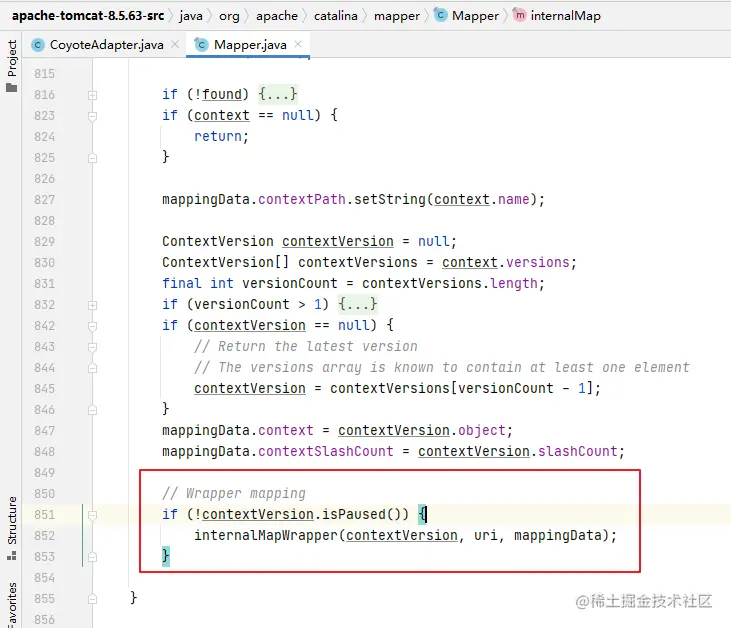Open the Project tool window
The height and width of the screenshot is (628, 731).
12,66
